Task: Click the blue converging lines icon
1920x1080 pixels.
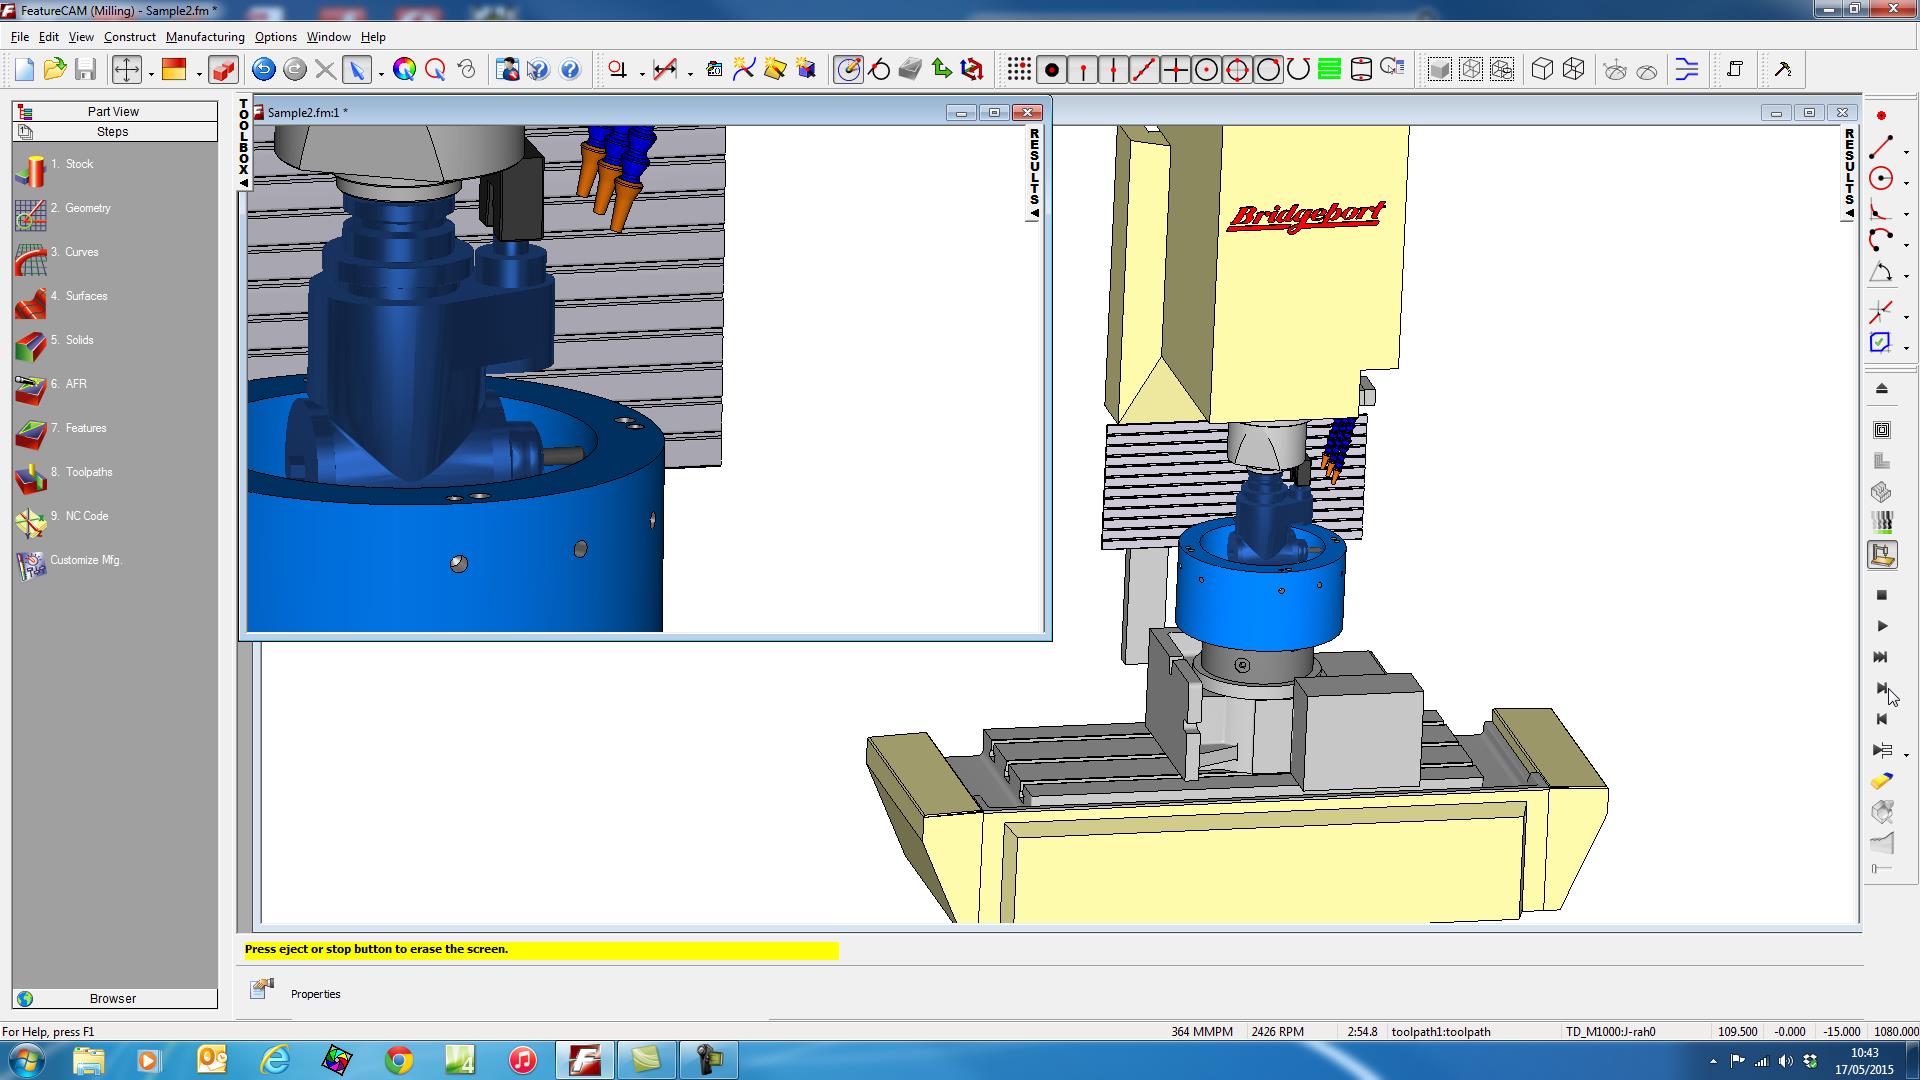Action: coord(1687,70)
